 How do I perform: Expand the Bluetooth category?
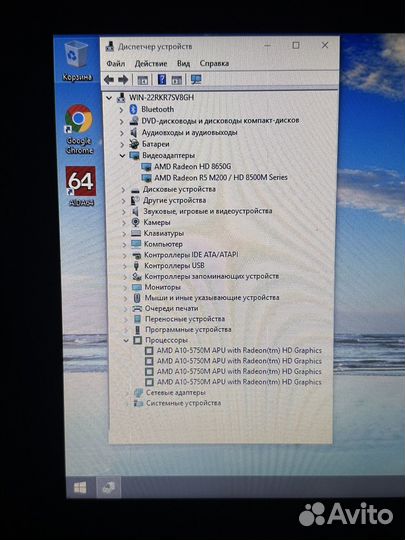tap(121, 110)
